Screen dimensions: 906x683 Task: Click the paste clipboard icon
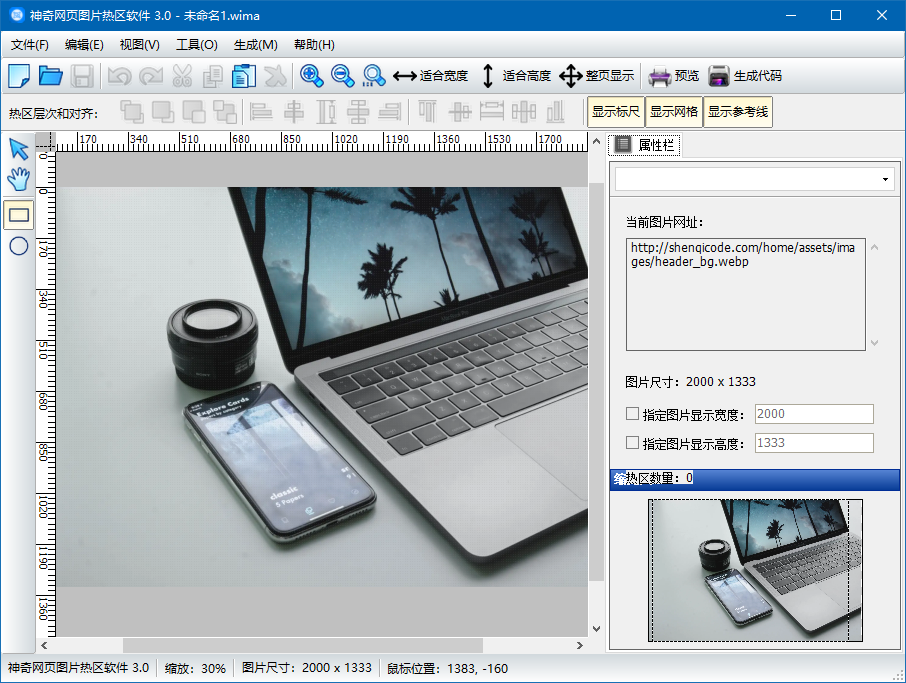click(x=244, y=76)
